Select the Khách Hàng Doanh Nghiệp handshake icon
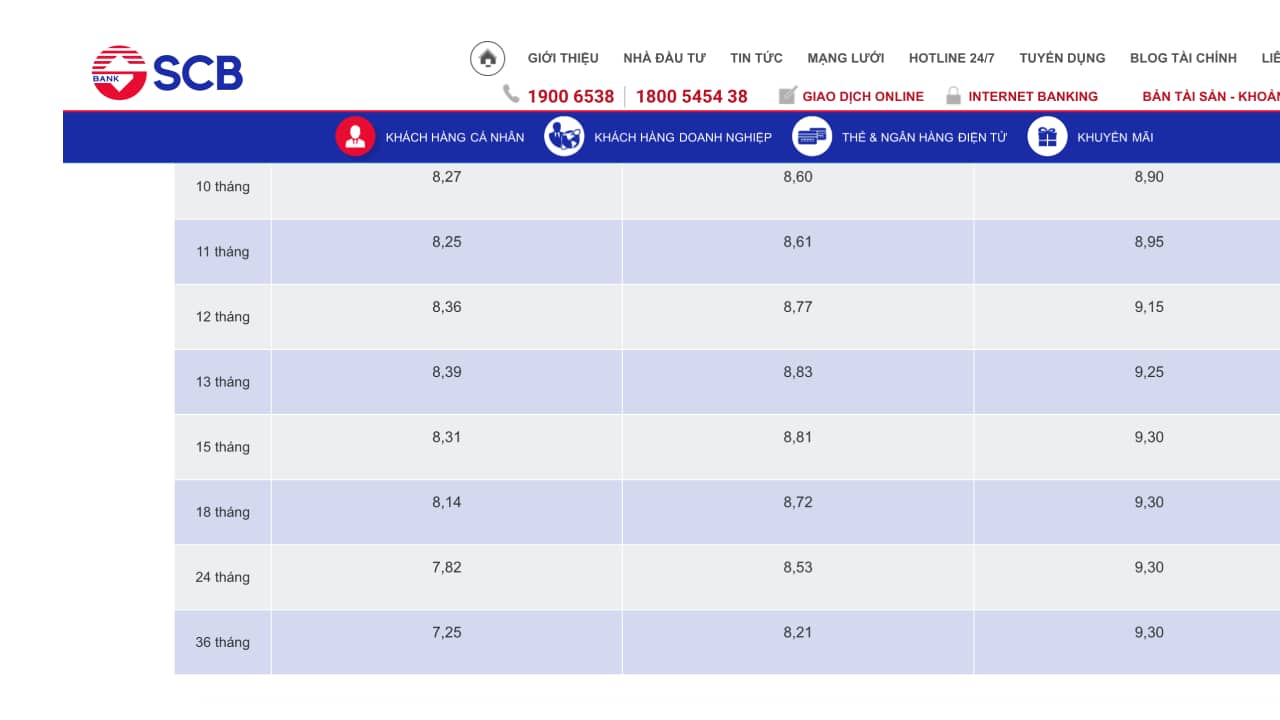The width and height of the screenshot is (1280, 720). point(563,137)
